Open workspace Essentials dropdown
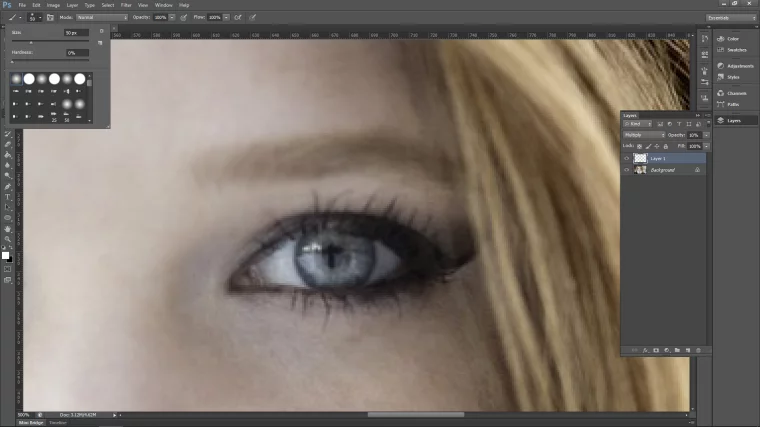Screen dimensions: 760x427 731,18
